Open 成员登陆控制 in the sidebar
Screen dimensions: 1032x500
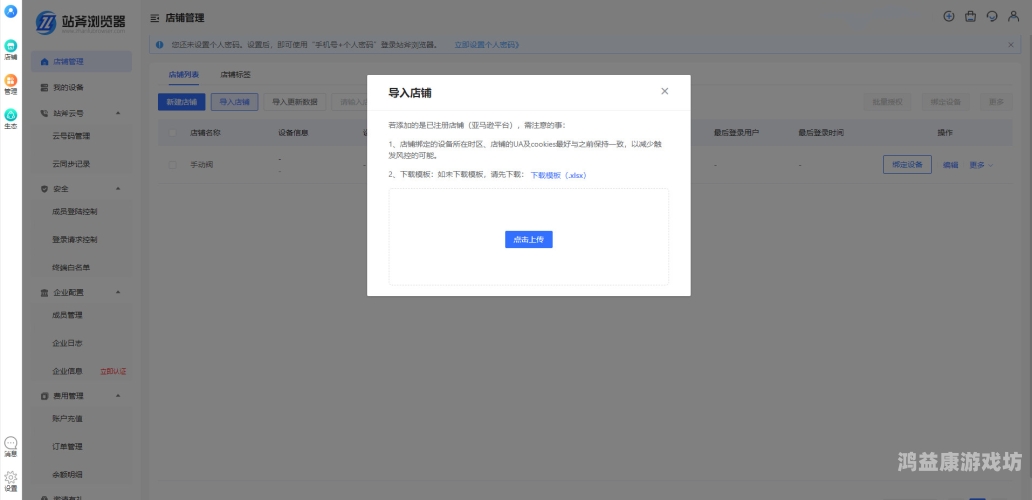pyautogui.click(x=75, y=212)
